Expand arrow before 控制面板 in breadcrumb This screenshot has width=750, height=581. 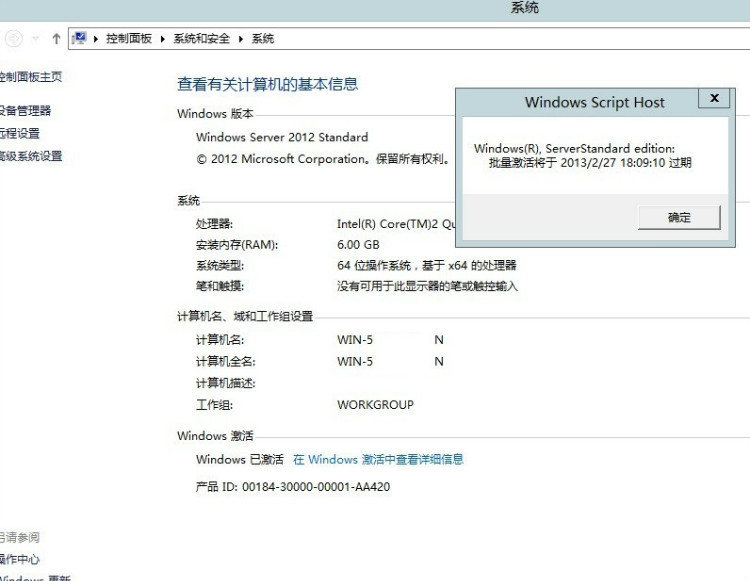[96, 39]
